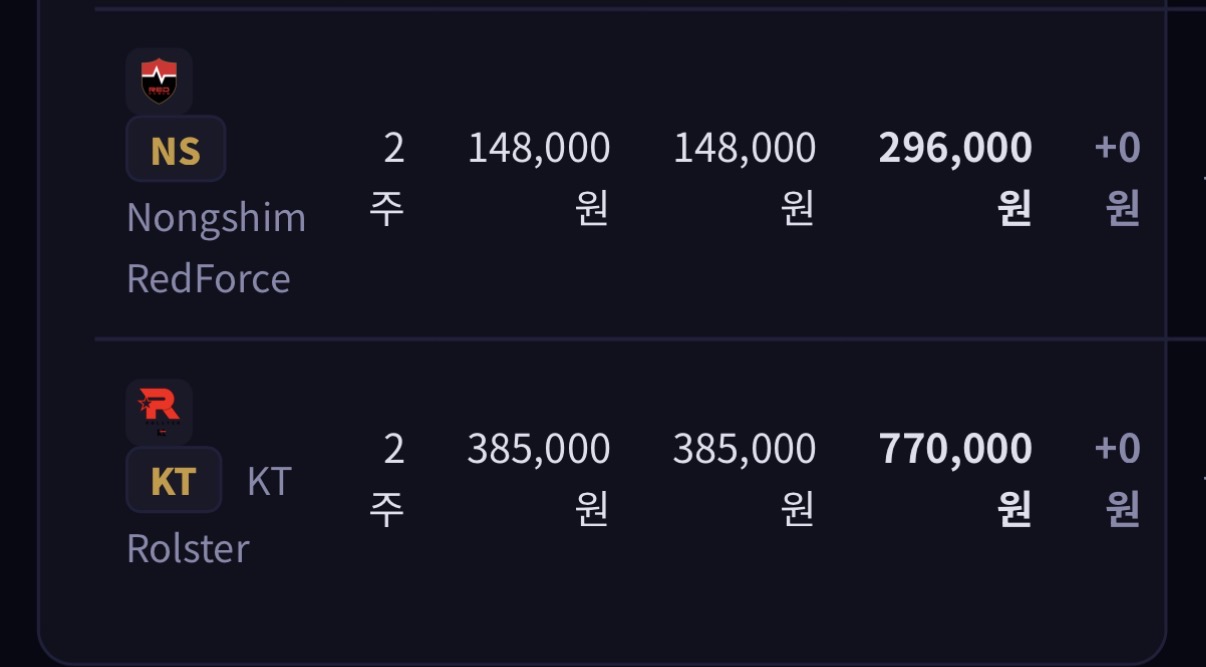Open the Nongshim team name link

coord(216,217)
